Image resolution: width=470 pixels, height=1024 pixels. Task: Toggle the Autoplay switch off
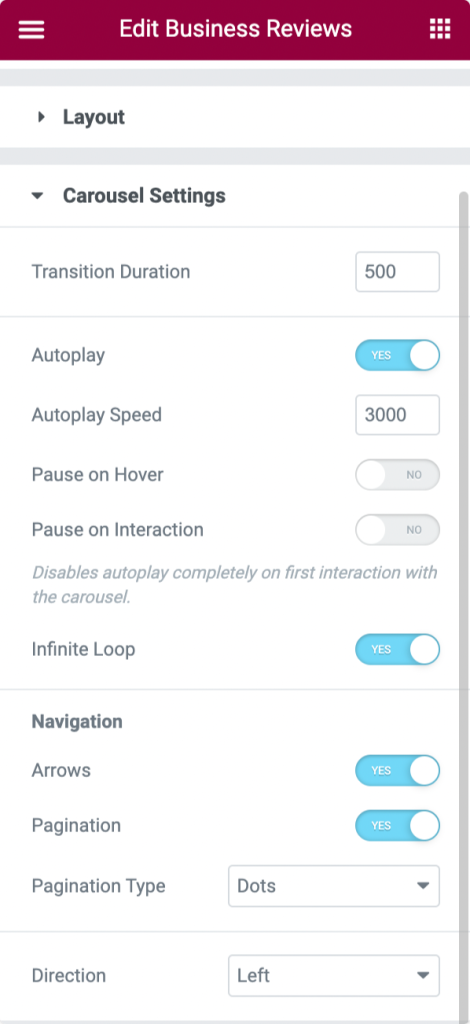pyautogui.click(x=398, y=355)
